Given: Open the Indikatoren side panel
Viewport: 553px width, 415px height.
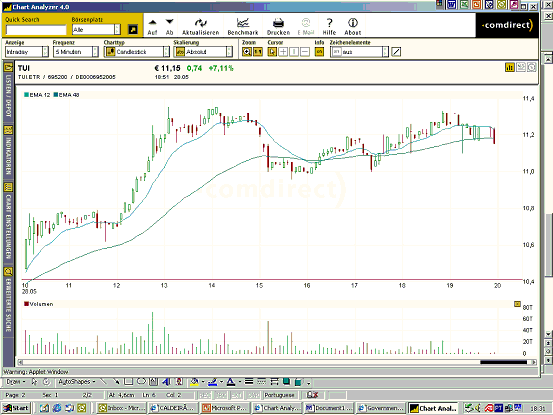Looking at the screenshot, I should click(8, 151).
